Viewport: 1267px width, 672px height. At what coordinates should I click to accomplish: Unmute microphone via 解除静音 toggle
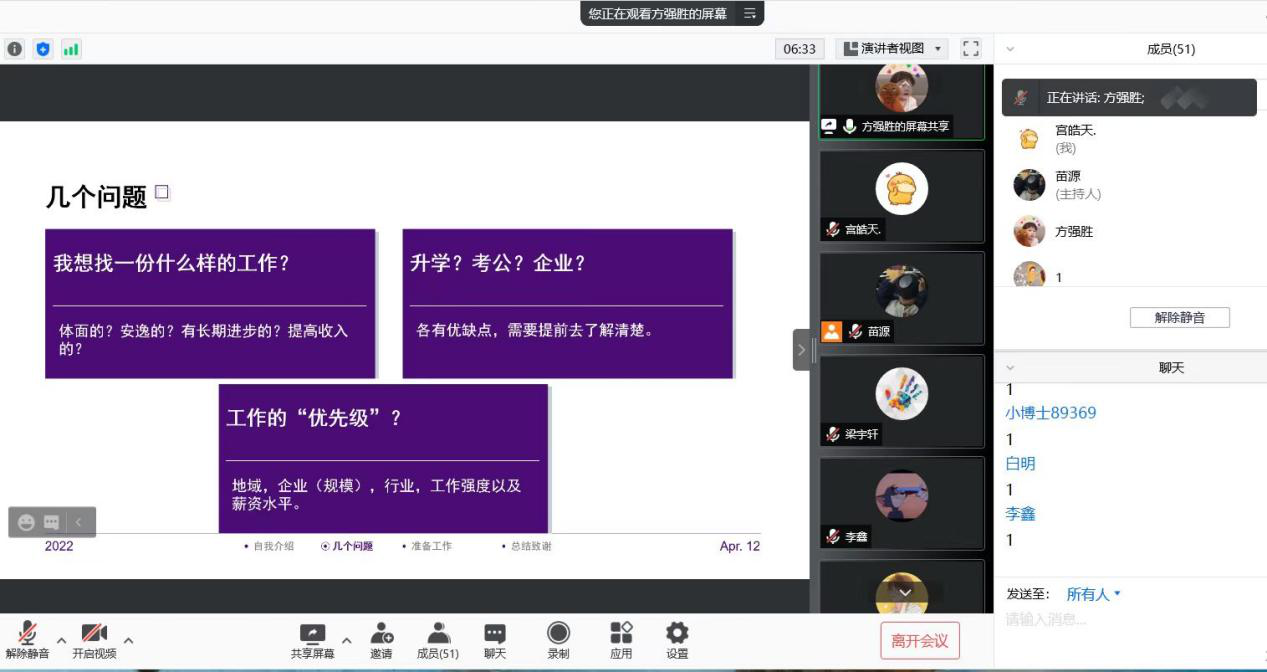click(x=27, y=640)
